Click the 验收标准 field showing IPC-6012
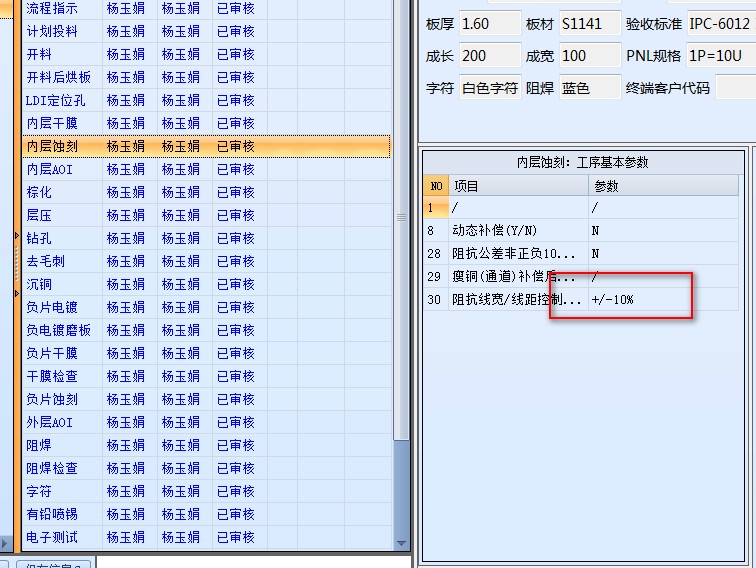This screenshot has height=568, width=756. click(721, 24)
